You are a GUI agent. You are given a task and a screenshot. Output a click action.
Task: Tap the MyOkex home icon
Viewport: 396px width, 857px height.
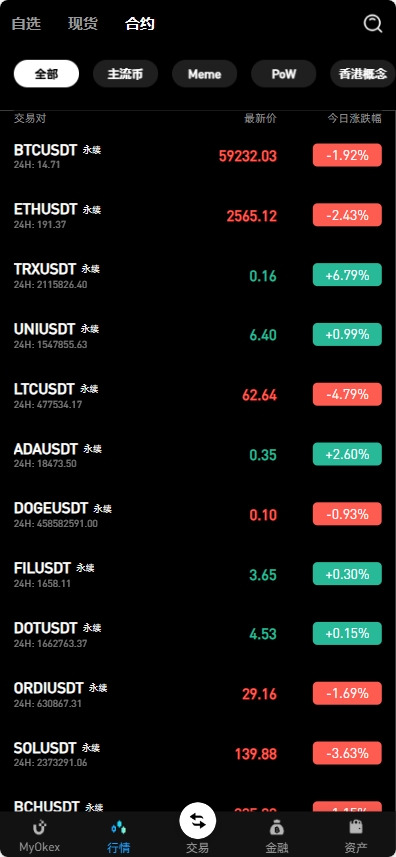39,827
